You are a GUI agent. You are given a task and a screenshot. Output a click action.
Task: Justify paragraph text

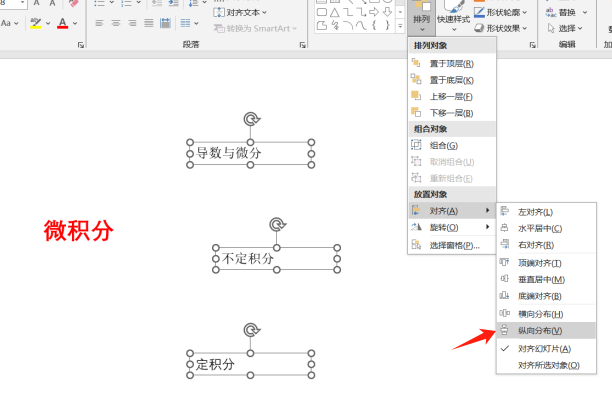(x=149, y=23)
